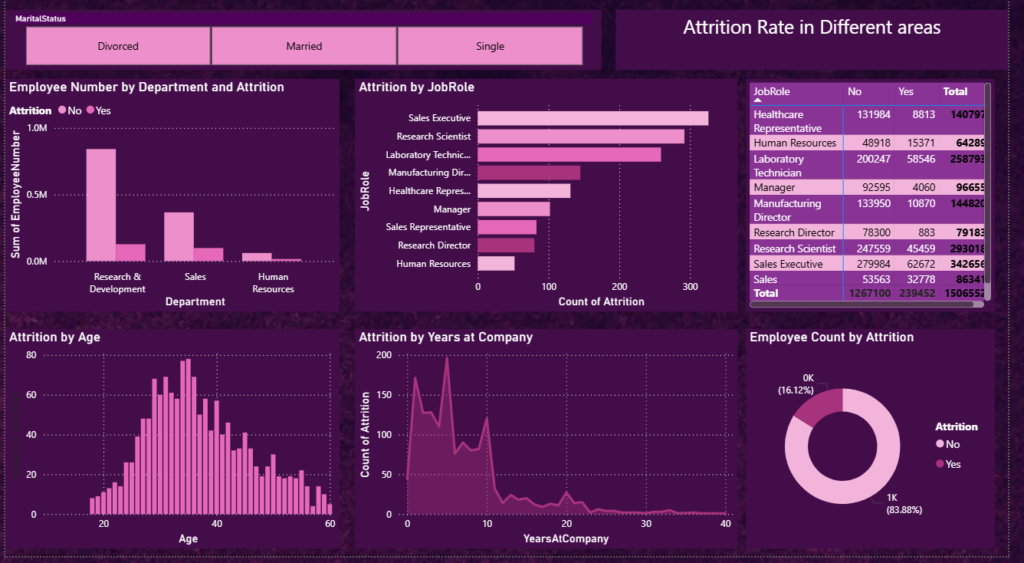Image resolution: width=1024 pixels, height=563 pixels.
Task: Select the Research Scientist row in table
Action: 793,248
